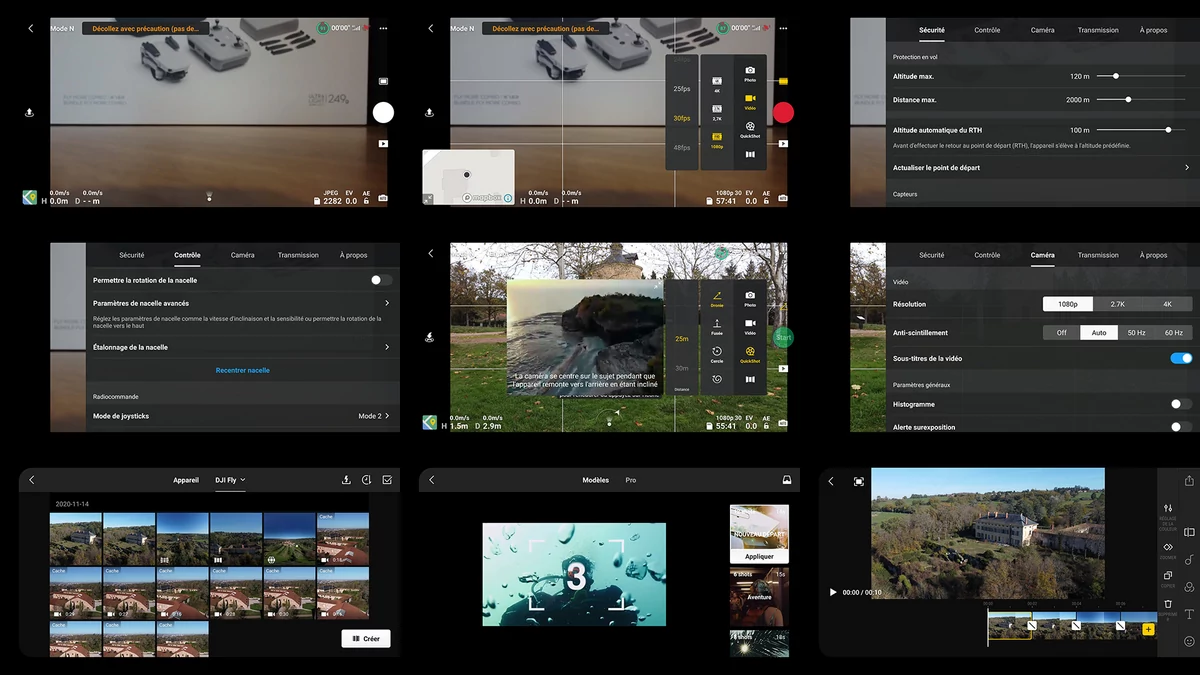Choose the 30m distance option
The height and width of the screenshot is (675, 1200).
682,368
